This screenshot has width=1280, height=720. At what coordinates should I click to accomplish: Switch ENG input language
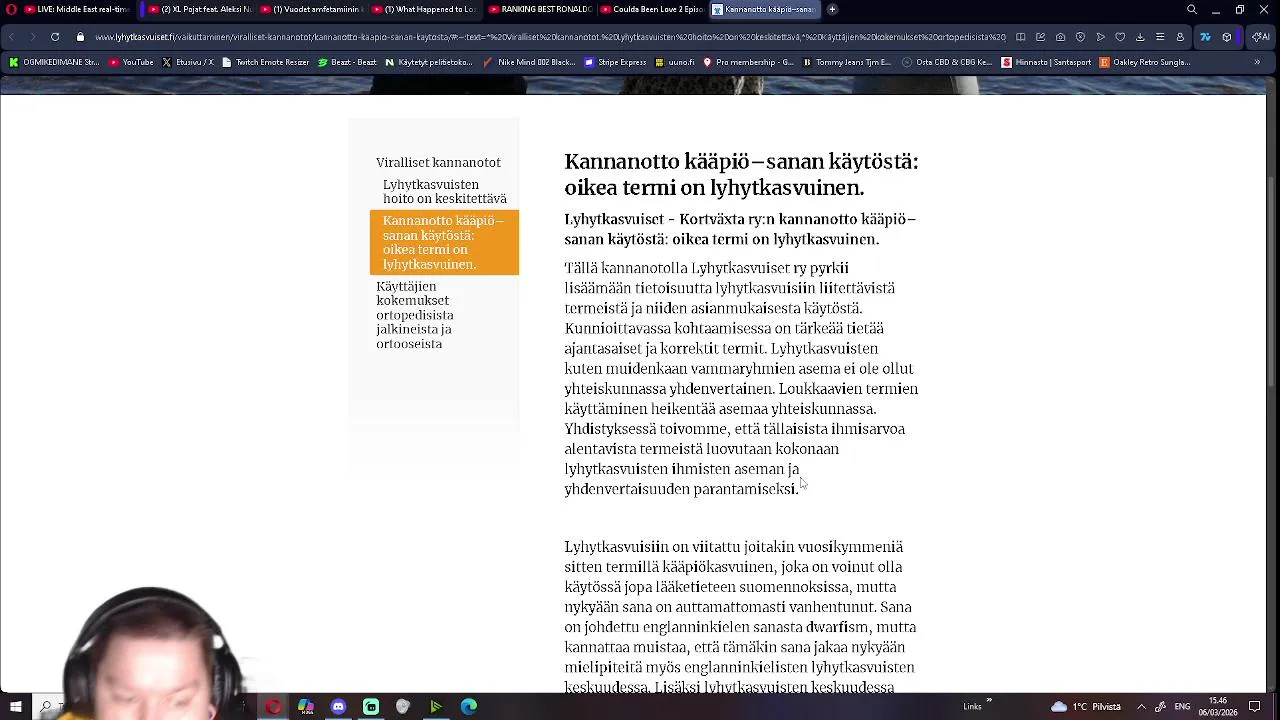click(x=1182, y=706)
